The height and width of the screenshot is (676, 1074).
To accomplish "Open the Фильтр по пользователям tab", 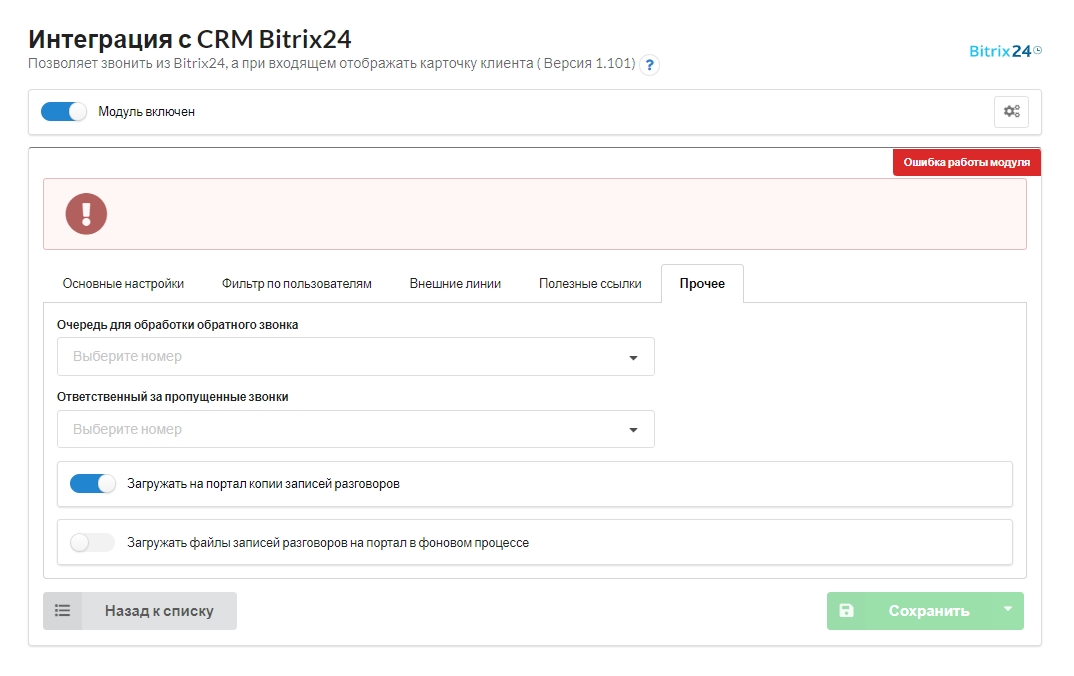I will [296, 284].
